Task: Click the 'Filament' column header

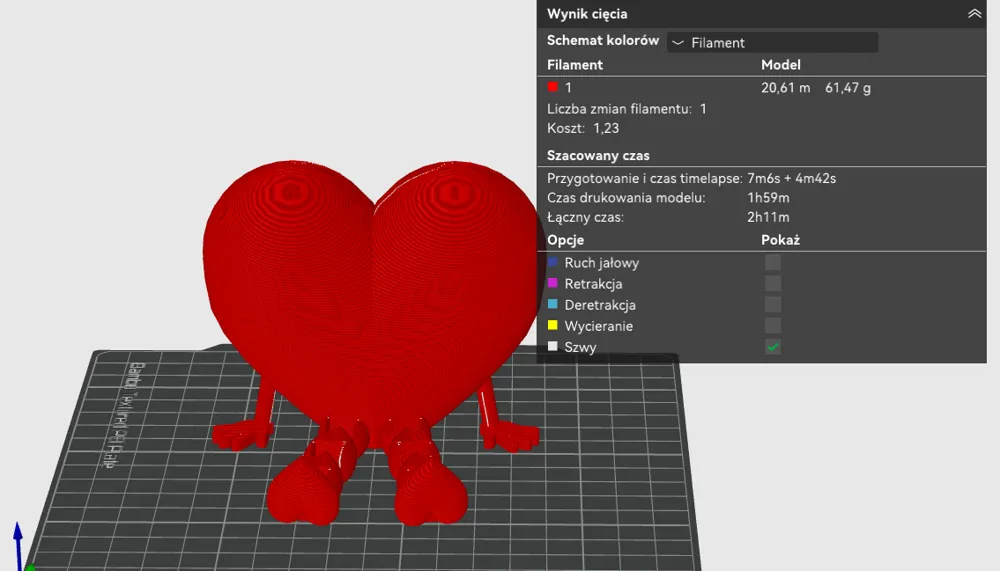Action: coord(575,65)
